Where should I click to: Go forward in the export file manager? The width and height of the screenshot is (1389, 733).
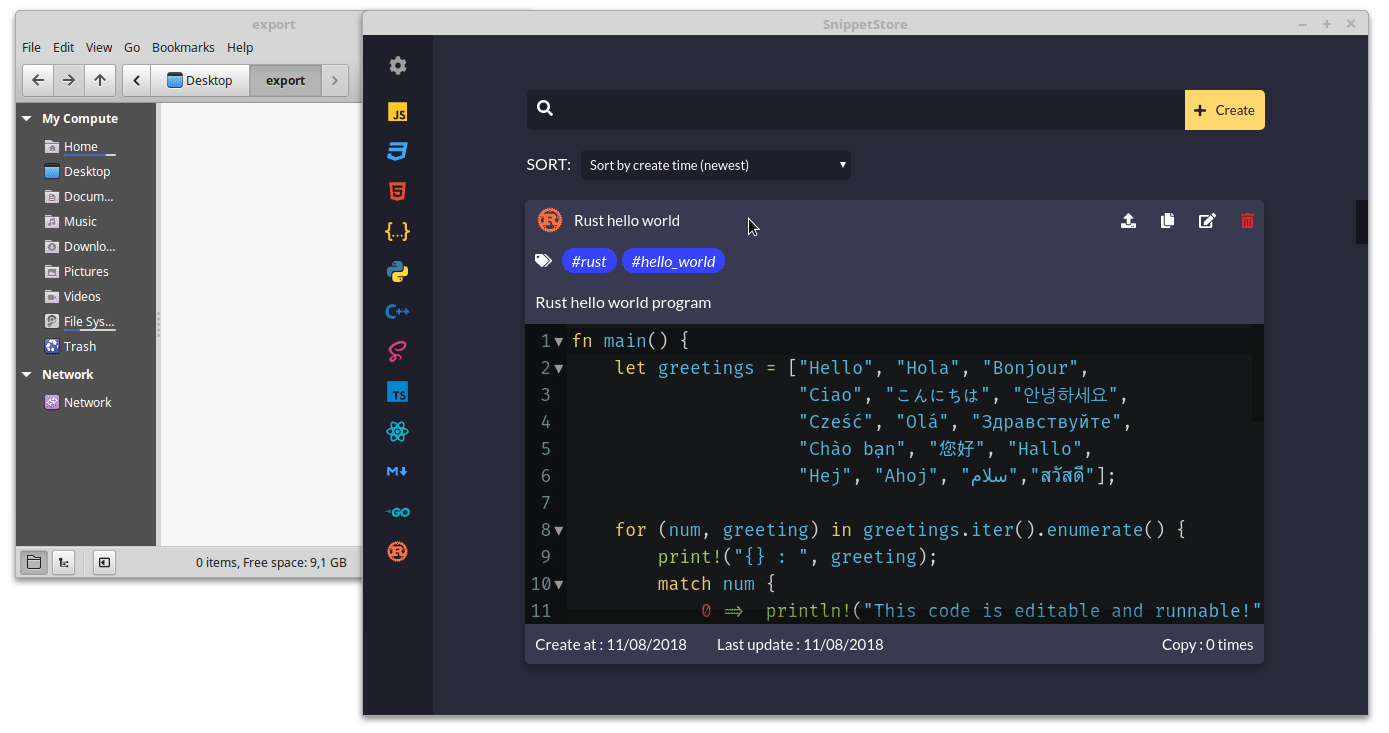[x=68, y=80]
